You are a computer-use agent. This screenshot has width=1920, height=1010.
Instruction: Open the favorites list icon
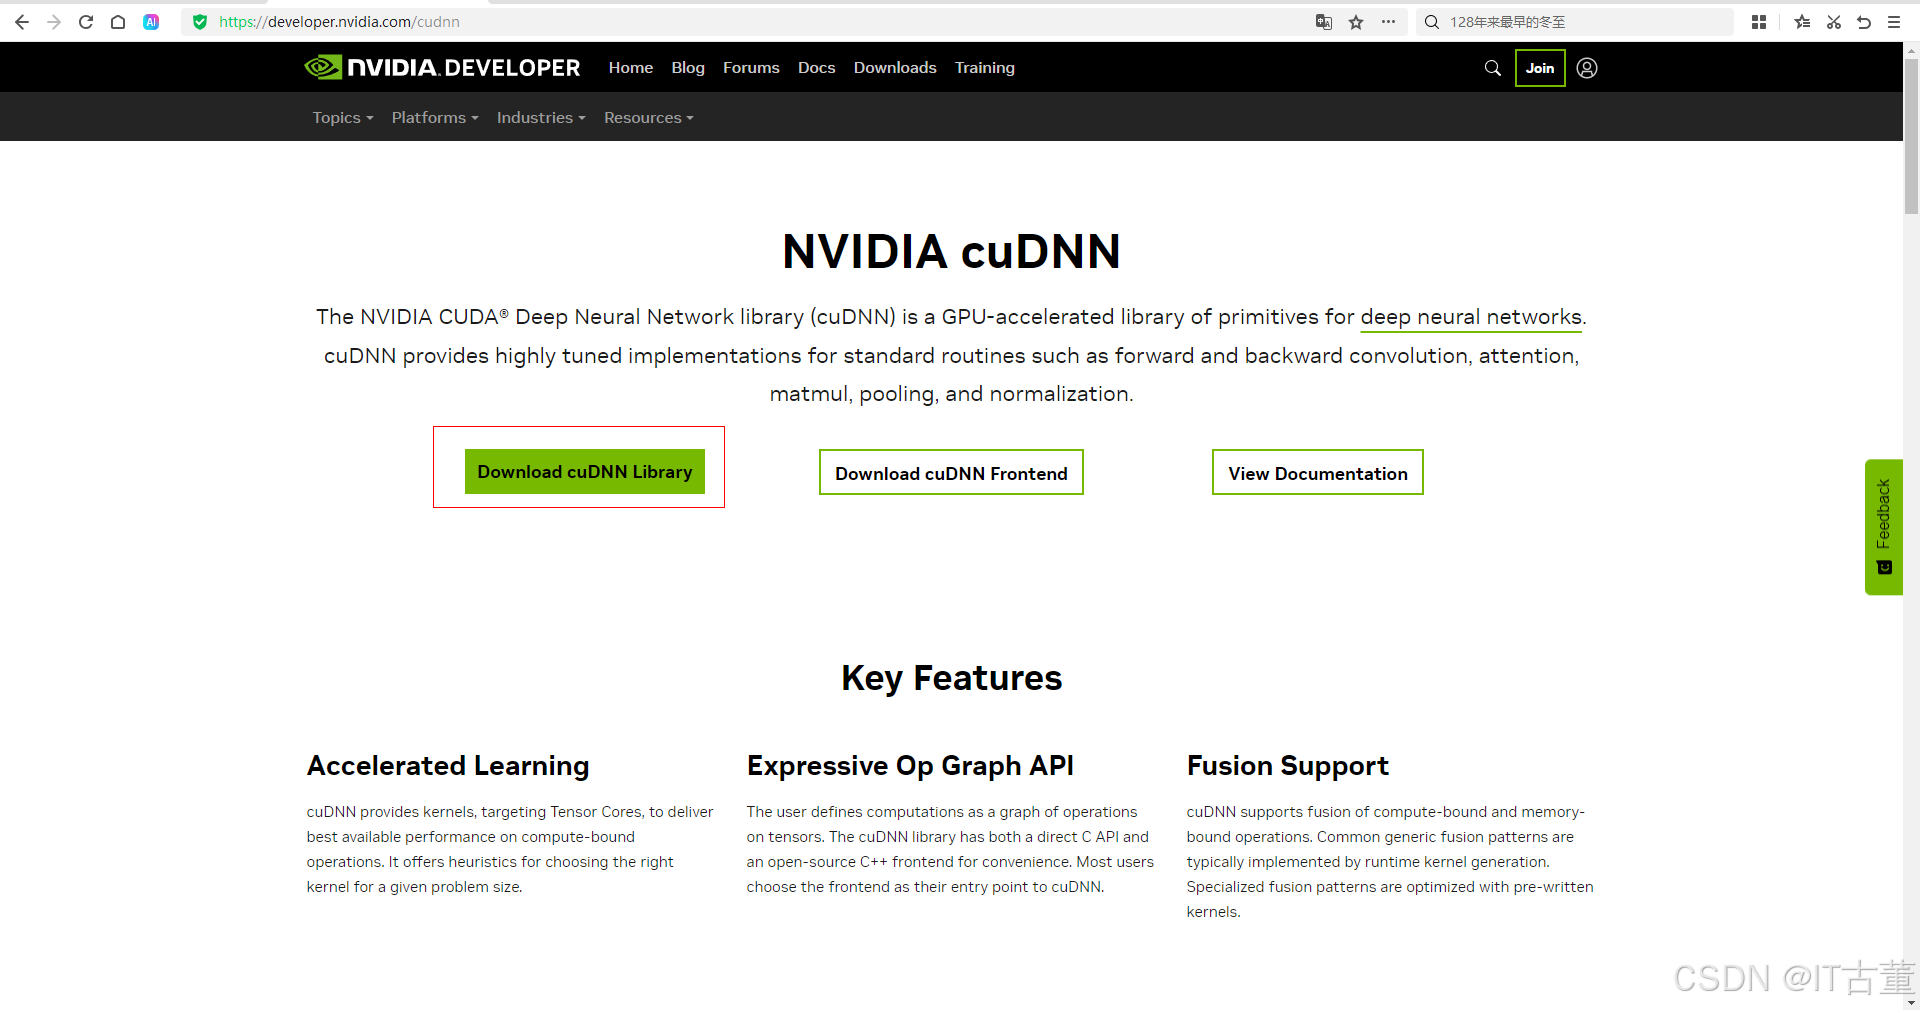pos(1802,22)
